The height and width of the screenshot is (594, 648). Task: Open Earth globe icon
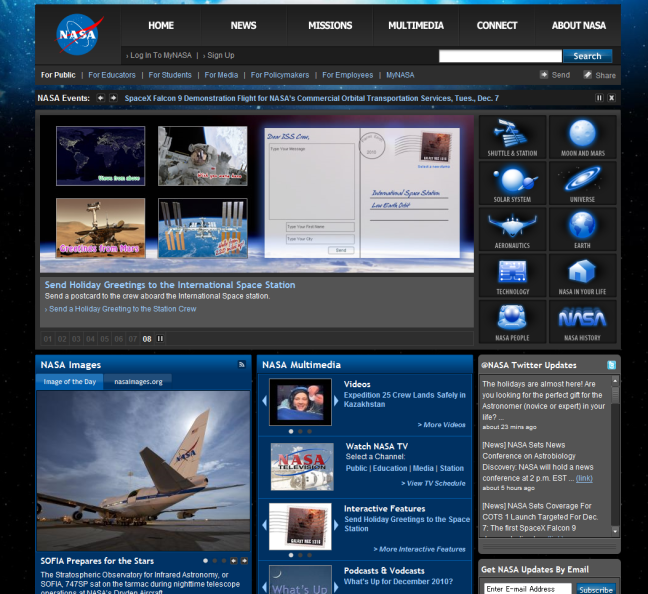point(583,229)
